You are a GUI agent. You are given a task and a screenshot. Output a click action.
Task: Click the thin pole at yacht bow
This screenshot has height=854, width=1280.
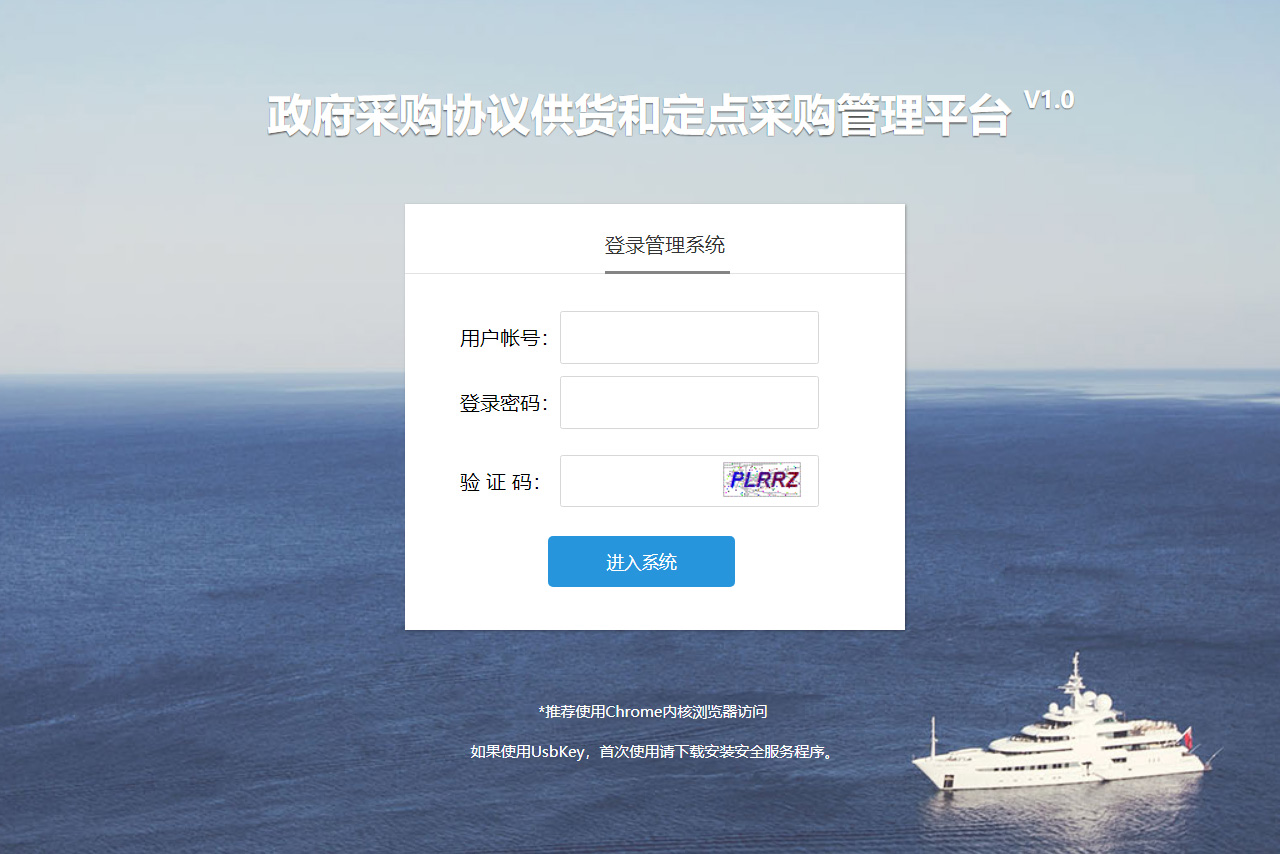(x=933, y=737)
